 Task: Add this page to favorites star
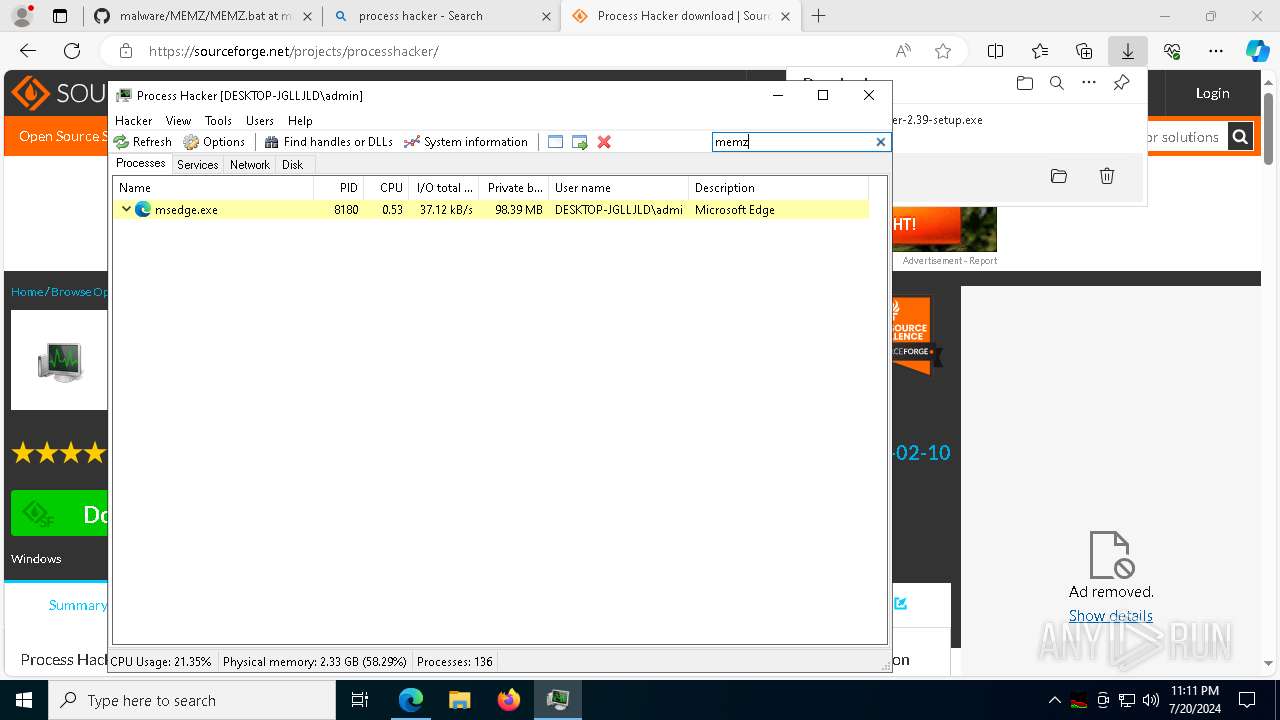pyautogui.click(x=942, y=51)
